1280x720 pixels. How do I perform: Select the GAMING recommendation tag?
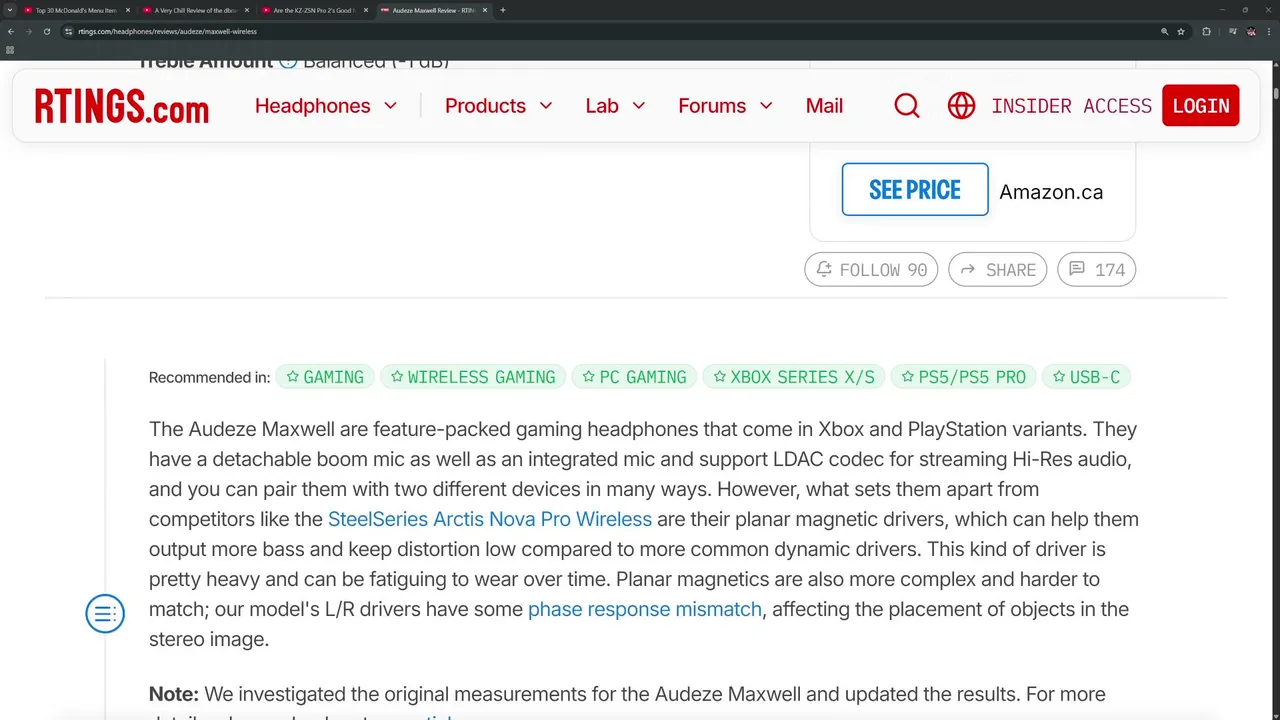tap(325, 377)
